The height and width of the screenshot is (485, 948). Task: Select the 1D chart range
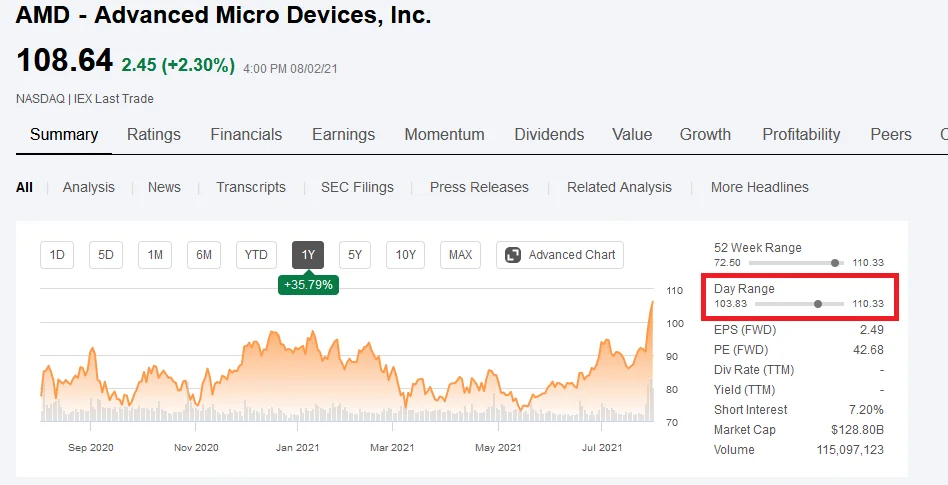point(57,255)
